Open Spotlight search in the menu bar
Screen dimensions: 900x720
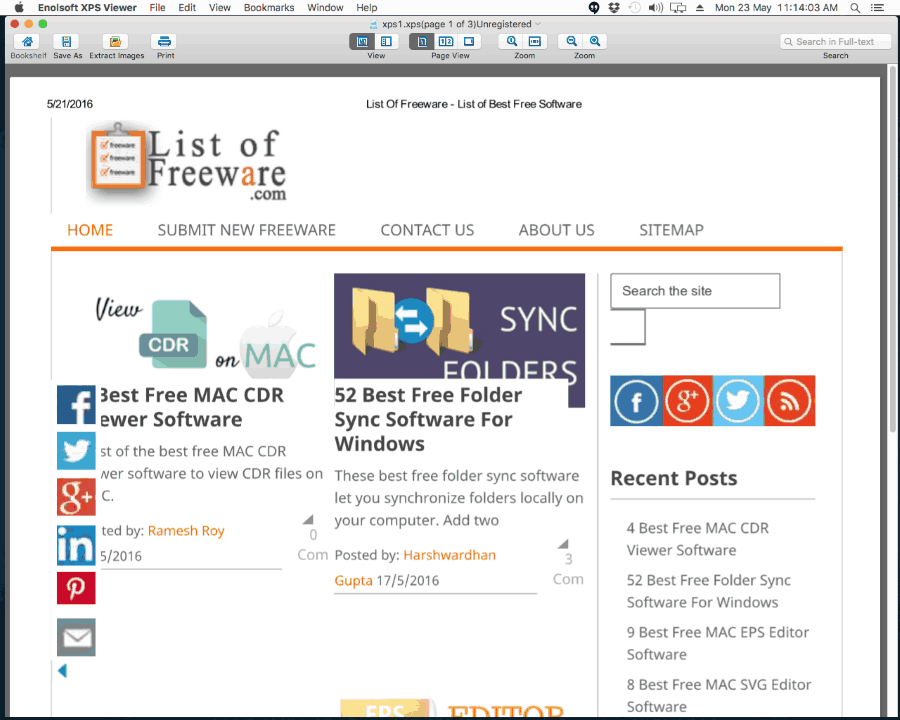tap(855, 7)
